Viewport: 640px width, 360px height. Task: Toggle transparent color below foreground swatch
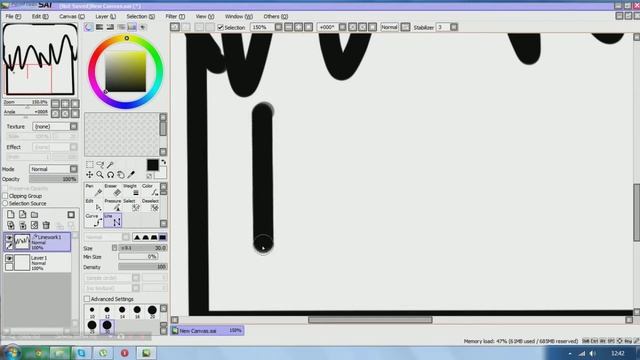click(149, 176)
